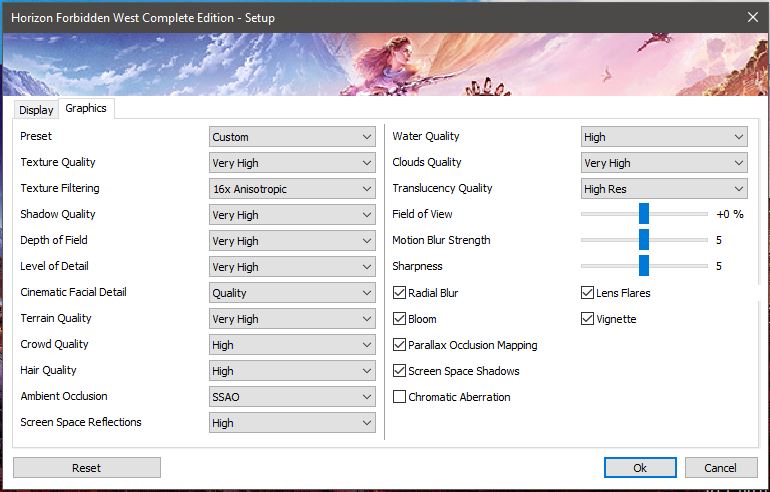This screenshot has height=492, width=770.
Task: Expand the Terrain Quality dropdown
Action: tap(292, 319)
